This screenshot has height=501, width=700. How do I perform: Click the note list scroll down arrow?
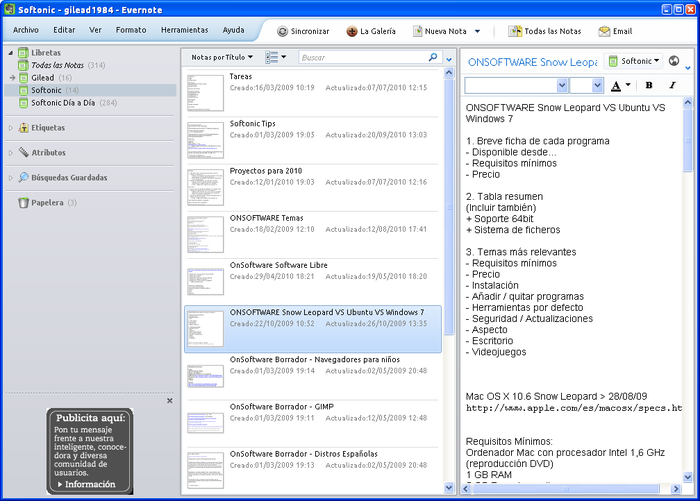[x=449, y=488]
